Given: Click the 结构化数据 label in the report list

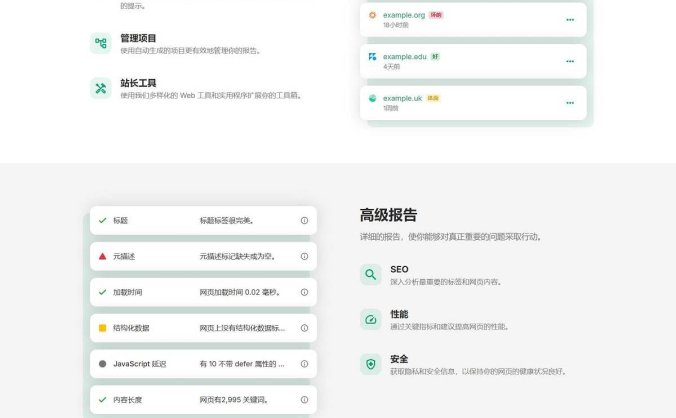Looking at the screenshot, I should pyautogui.click(x=131, y=328).
